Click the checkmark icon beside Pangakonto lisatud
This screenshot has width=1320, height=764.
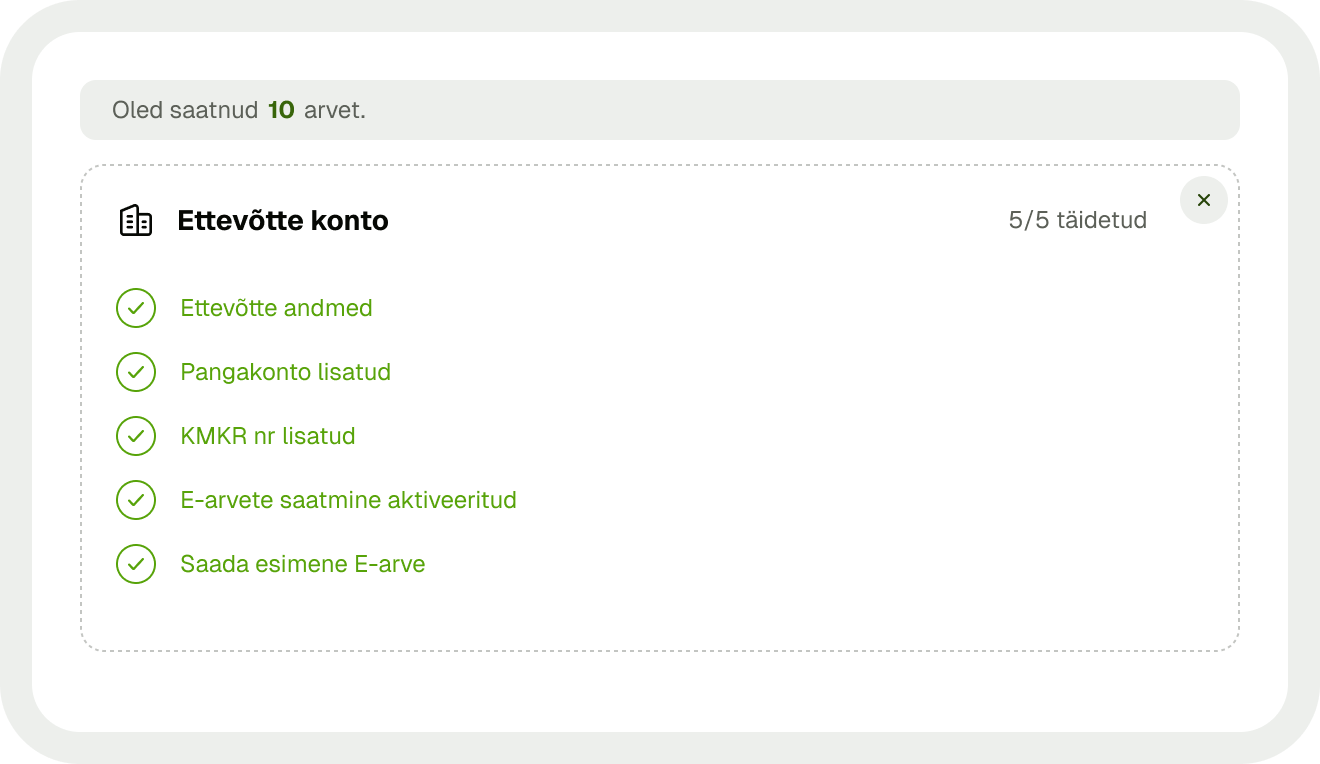(x=136, y=372)
